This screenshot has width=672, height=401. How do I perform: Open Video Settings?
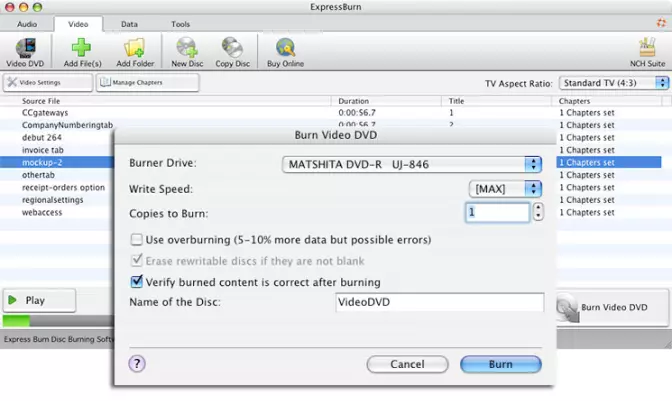48,82
